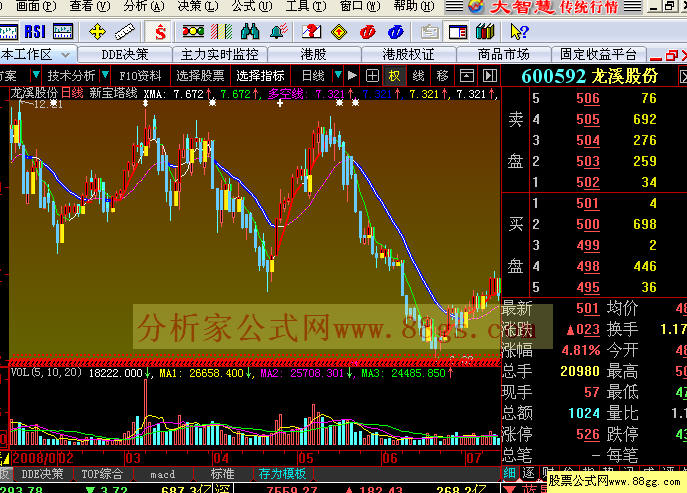Viewport: 687px width, 493px height.
Task: Click the RSI indicator toolbar icon
Action: click(35, 32)
